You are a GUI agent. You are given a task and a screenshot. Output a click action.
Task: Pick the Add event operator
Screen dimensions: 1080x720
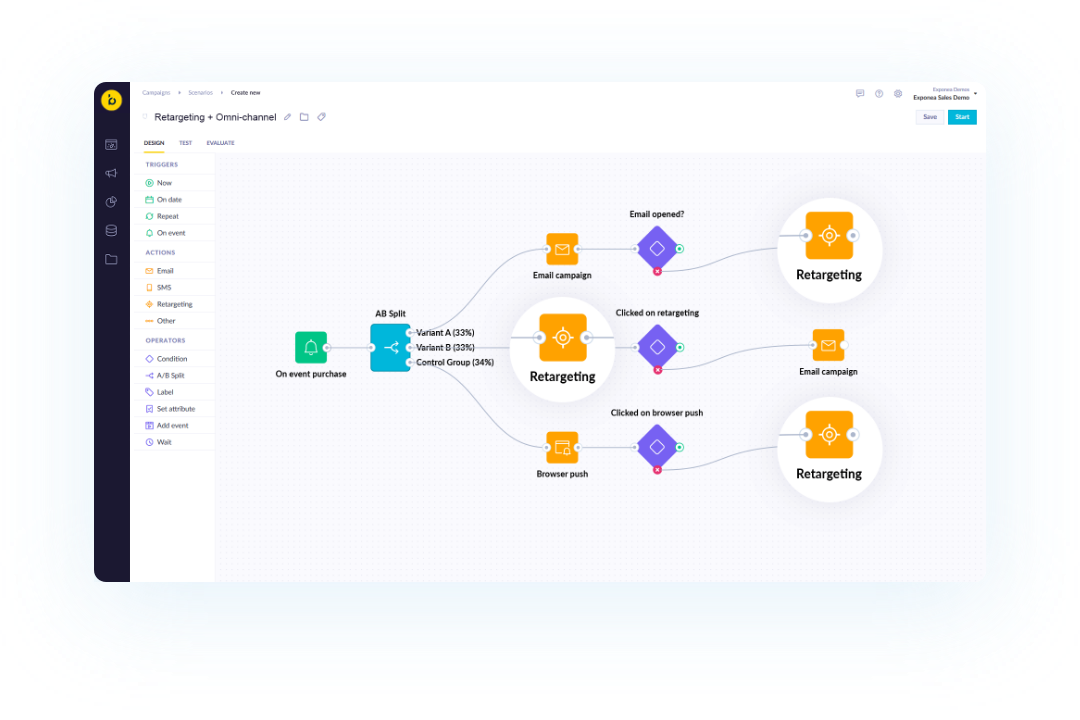pos(173,426)
